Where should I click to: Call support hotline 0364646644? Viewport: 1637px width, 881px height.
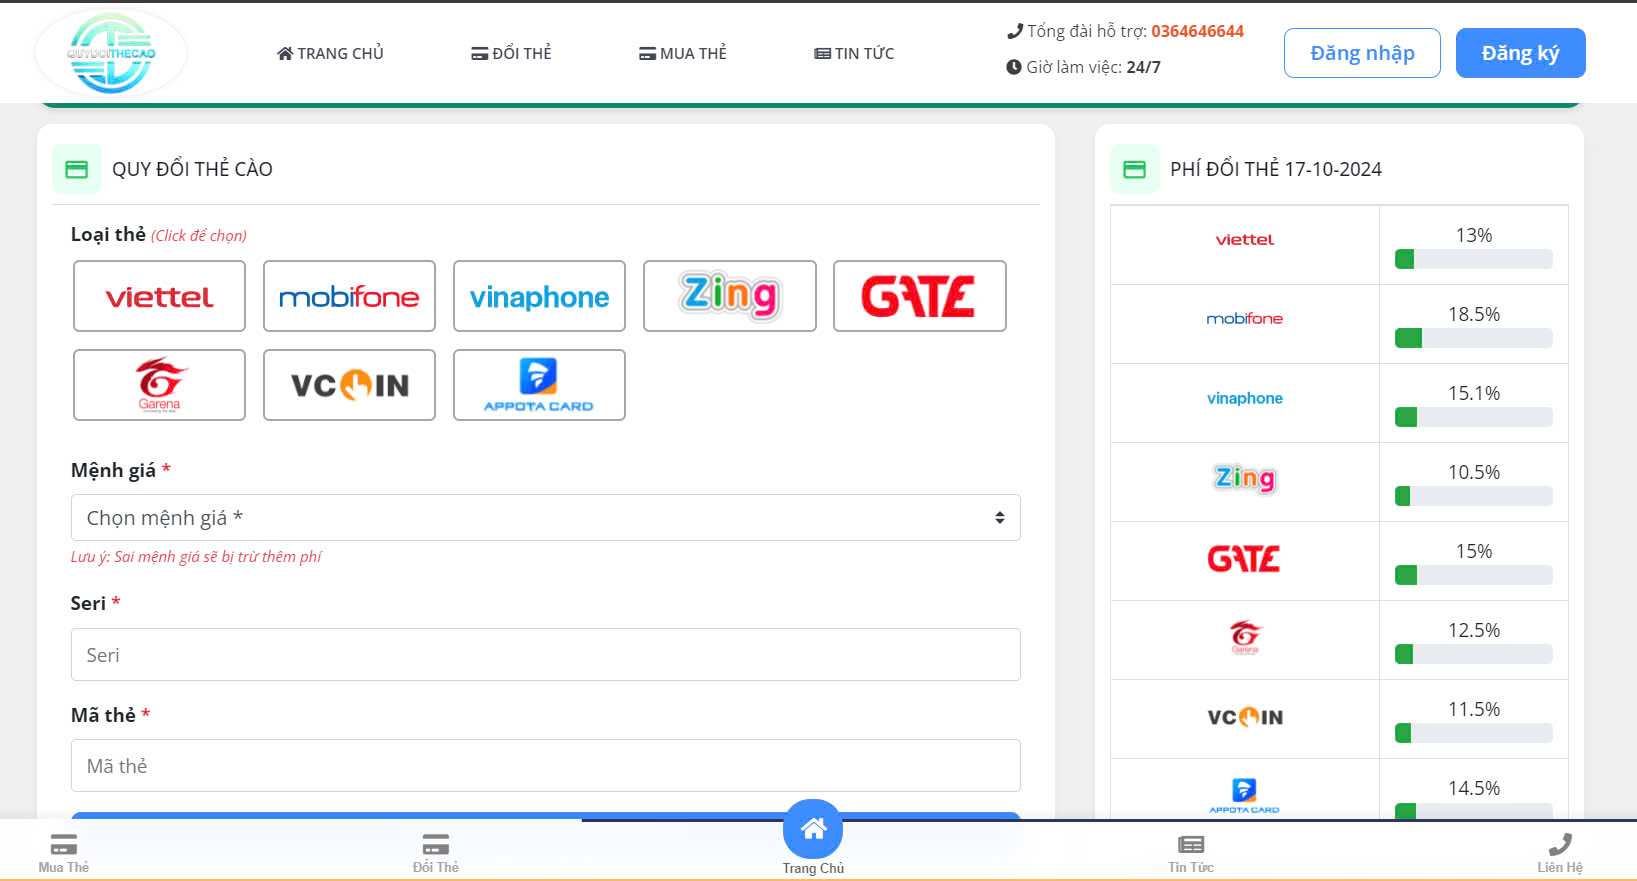[1197, 31]
